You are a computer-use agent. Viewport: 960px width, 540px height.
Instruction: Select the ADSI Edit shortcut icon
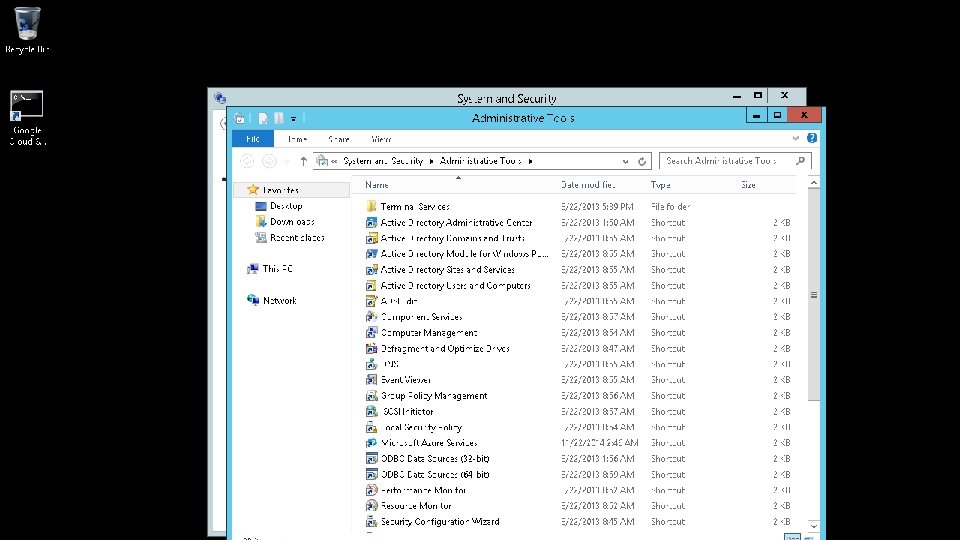[371, 301]
